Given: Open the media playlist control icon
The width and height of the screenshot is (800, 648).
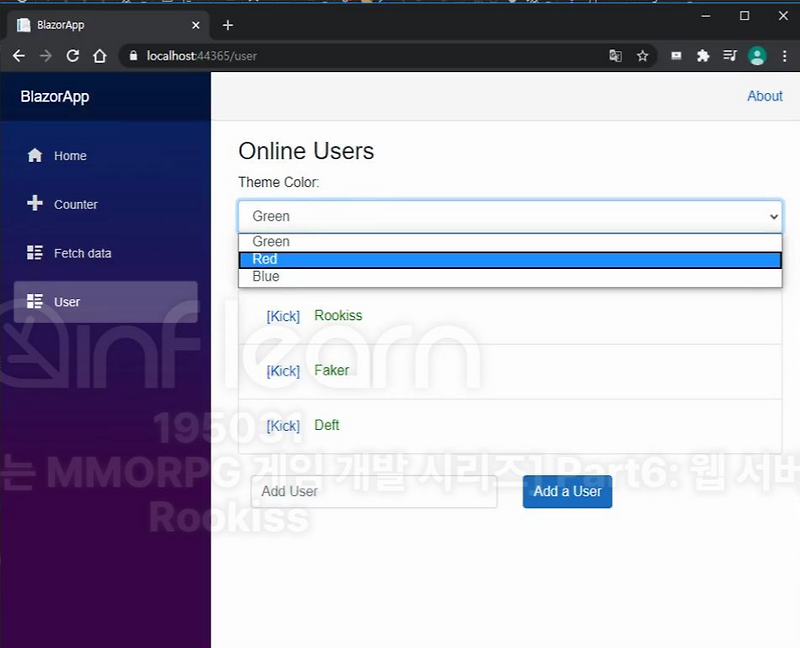Looking at the screenshot, I should pyautogui.click(x=729, y=56).
